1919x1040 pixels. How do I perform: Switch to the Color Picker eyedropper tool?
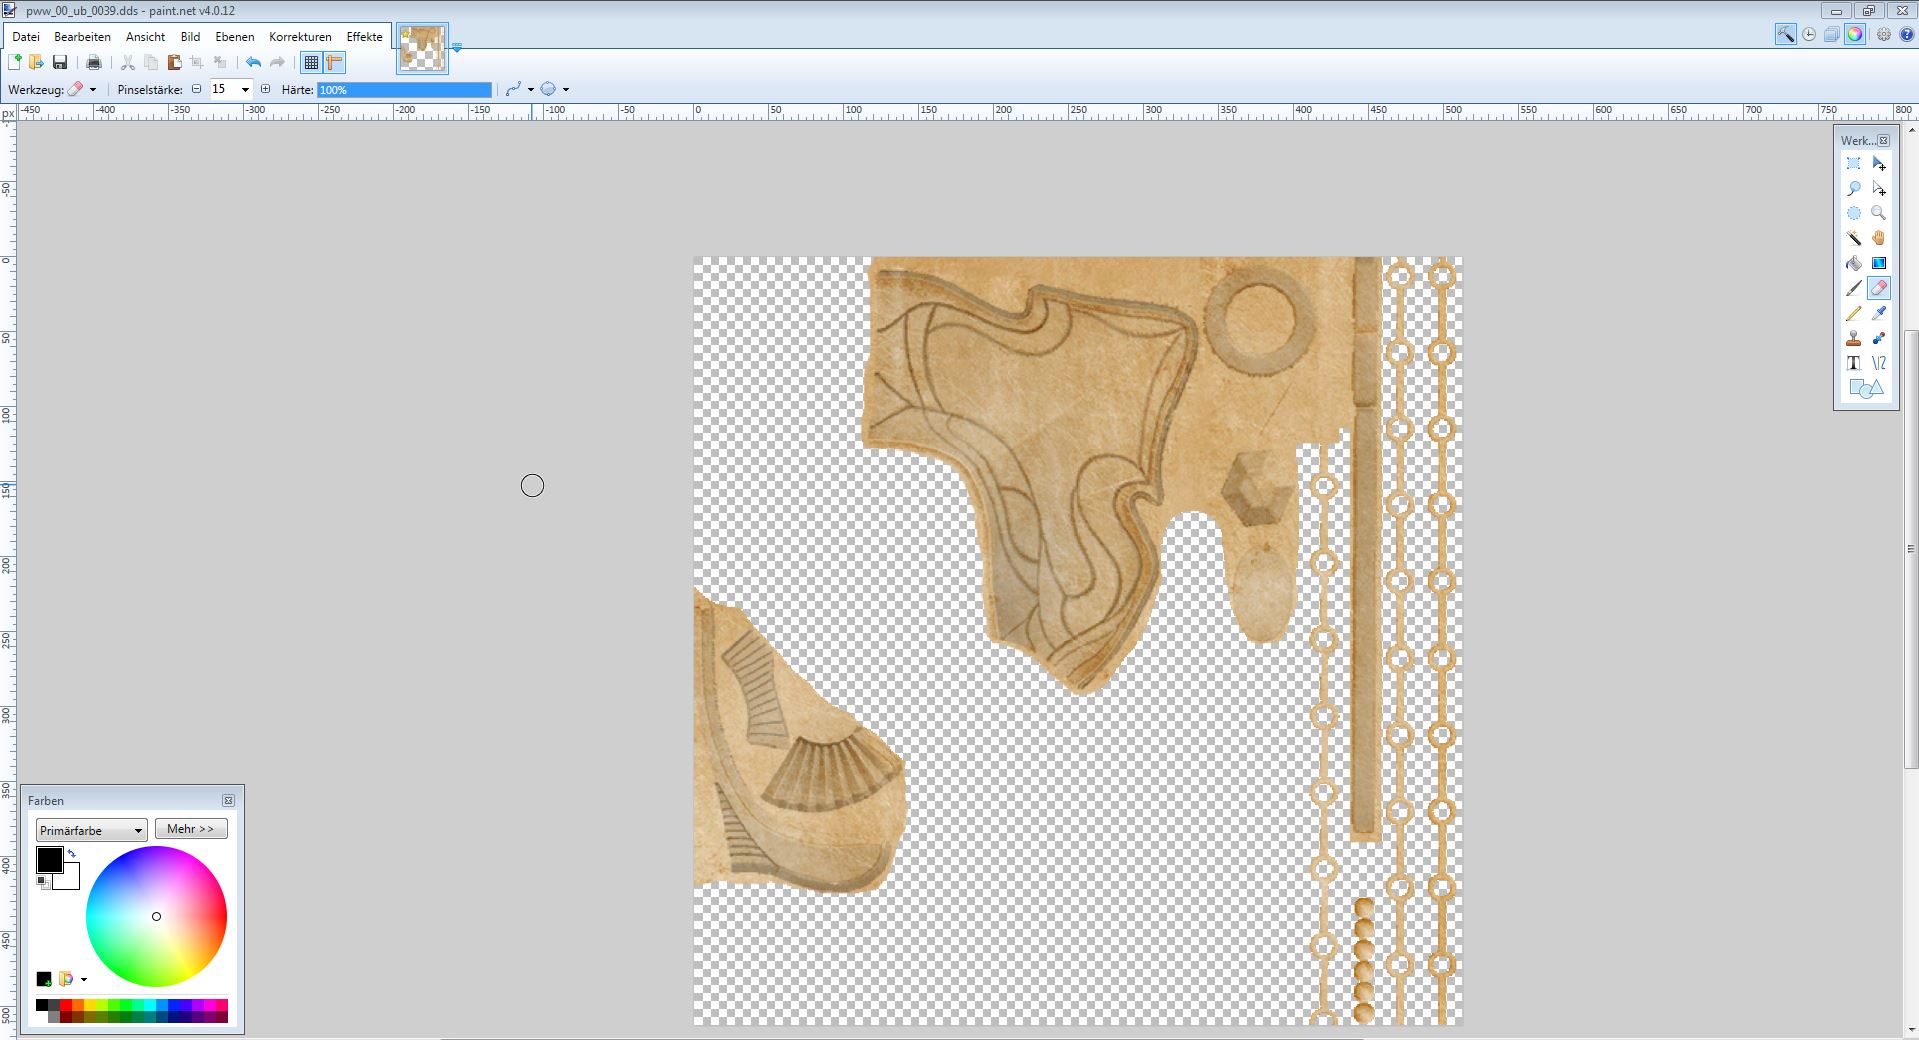[1878, 313]
